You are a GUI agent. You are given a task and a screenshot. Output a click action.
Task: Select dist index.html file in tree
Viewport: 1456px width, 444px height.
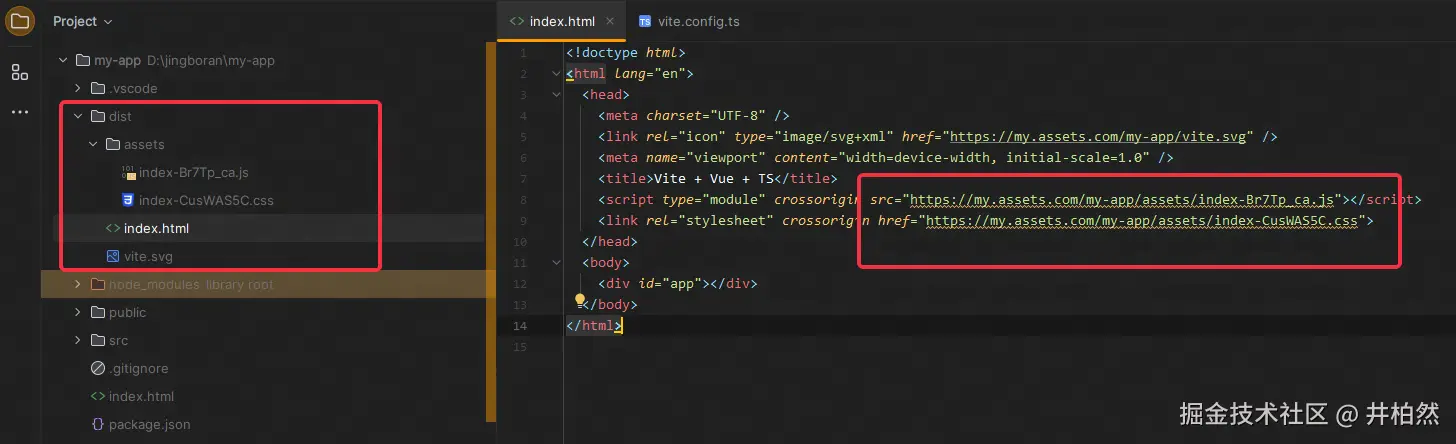coord(156,228)
